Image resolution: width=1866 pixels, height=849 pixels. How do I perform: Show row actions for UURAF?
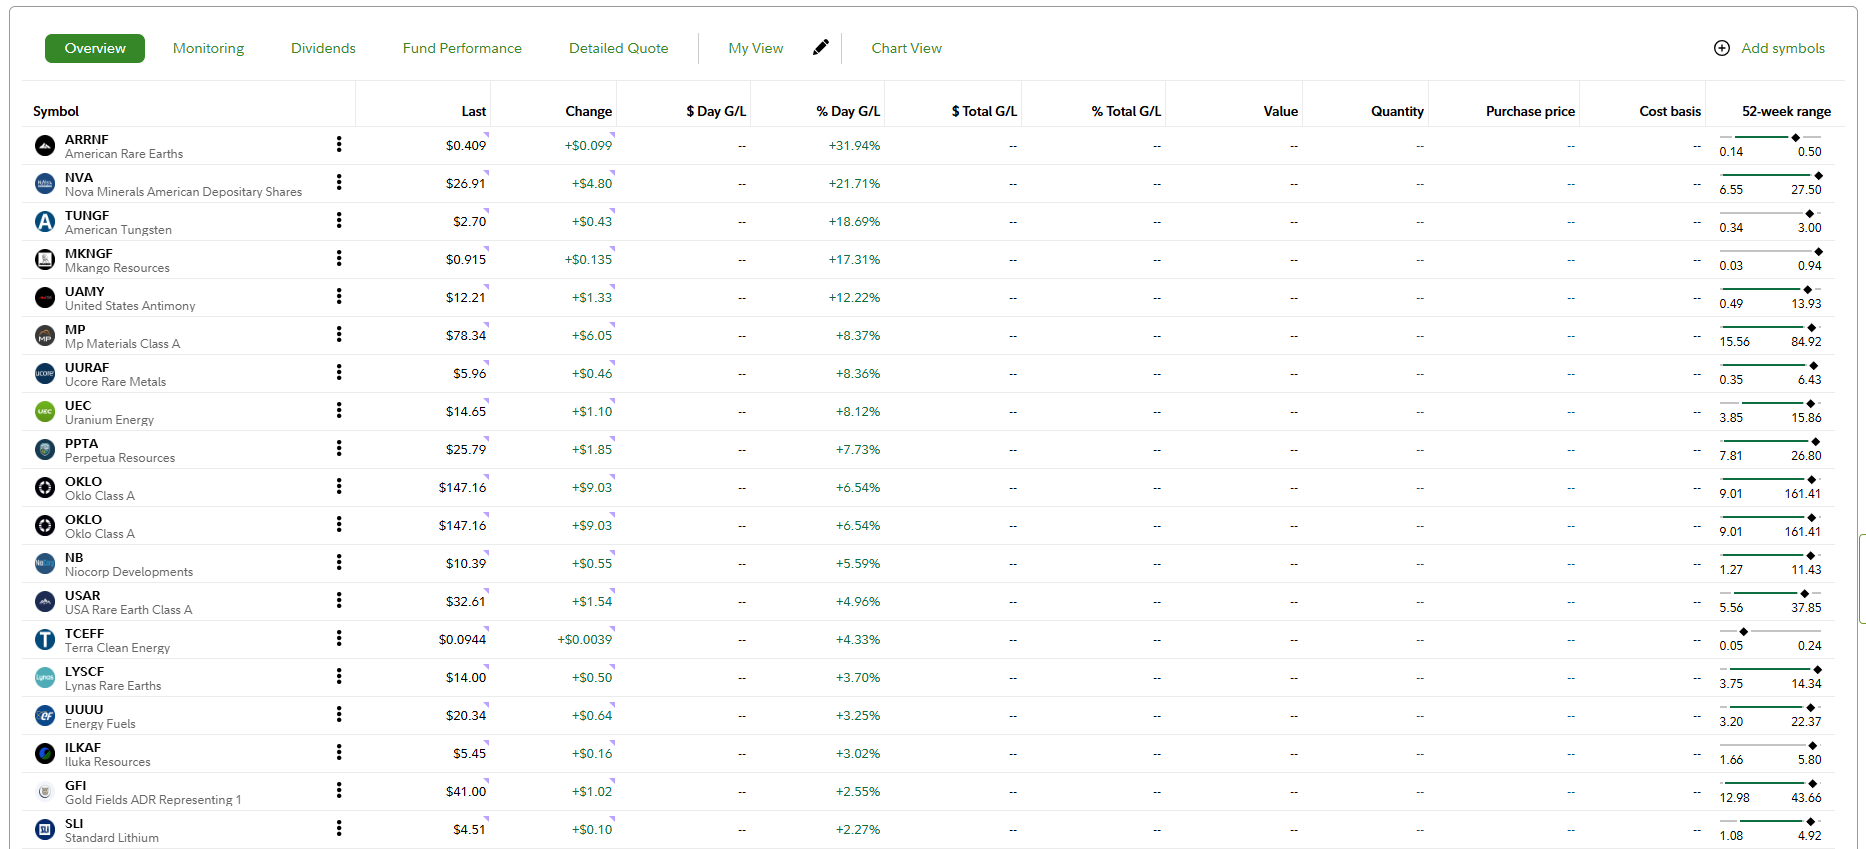339,372
